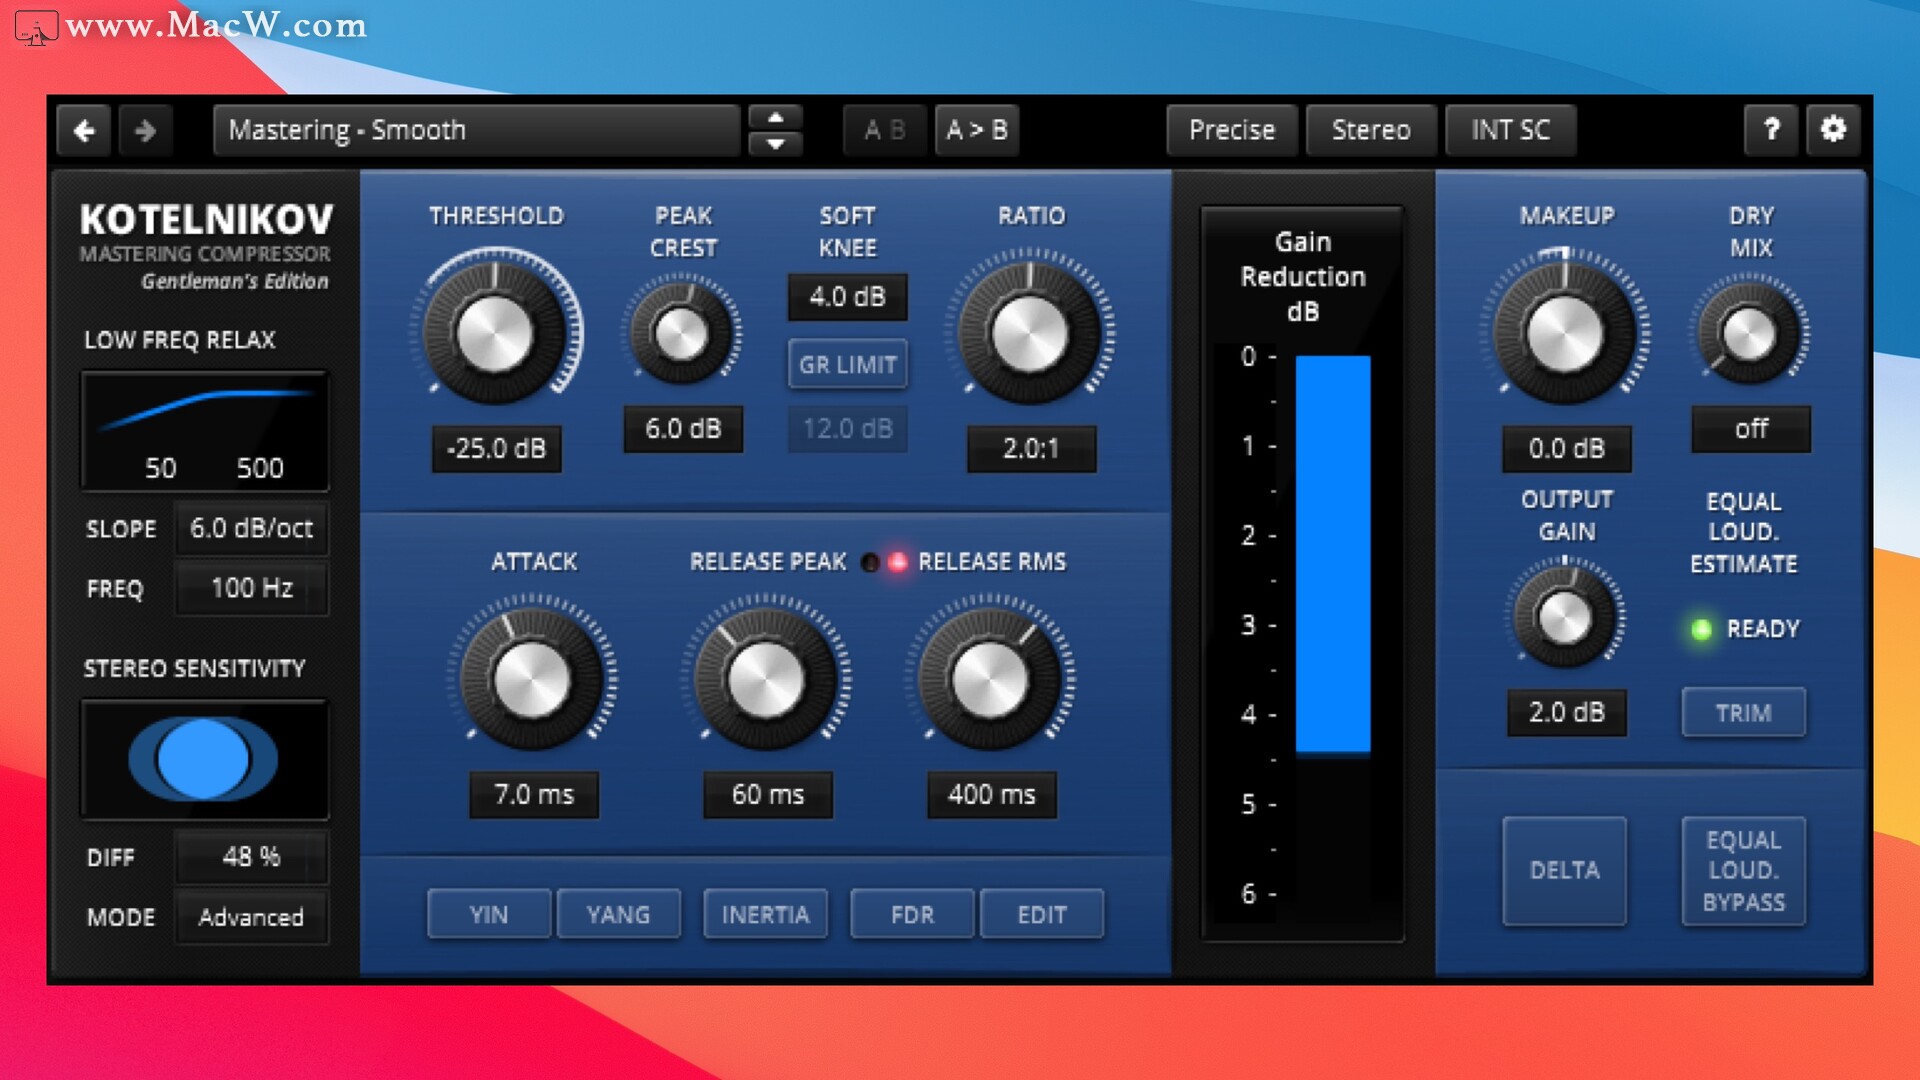
Task: Toggle the YIN button
Action: tap(489, 914)
